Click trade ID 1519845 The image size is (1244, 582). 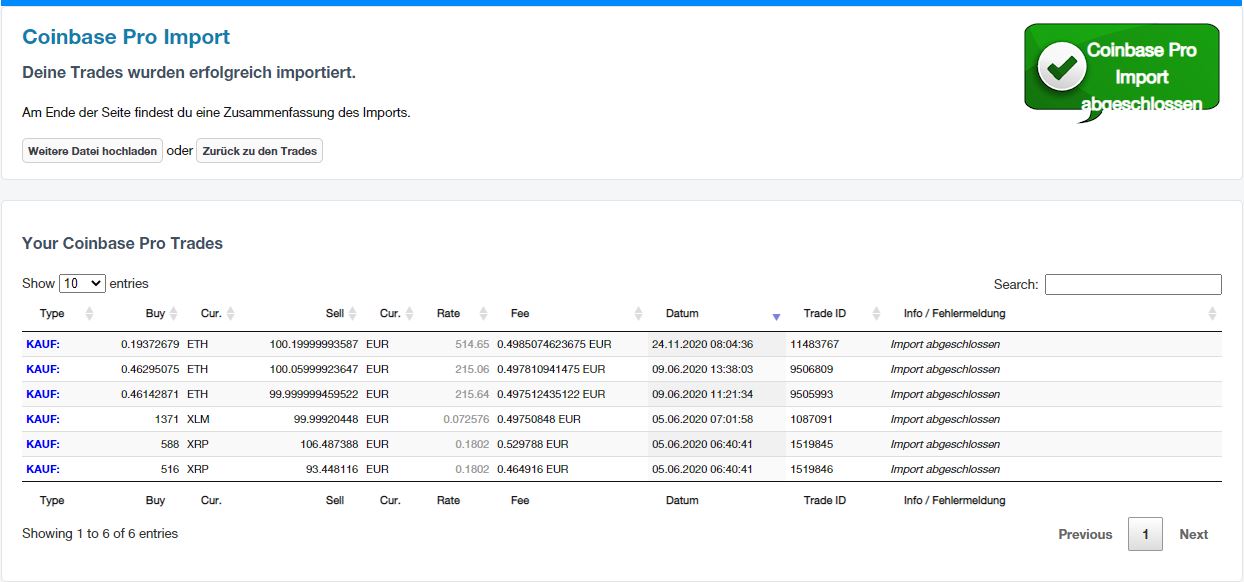click(x=811, y=444)
